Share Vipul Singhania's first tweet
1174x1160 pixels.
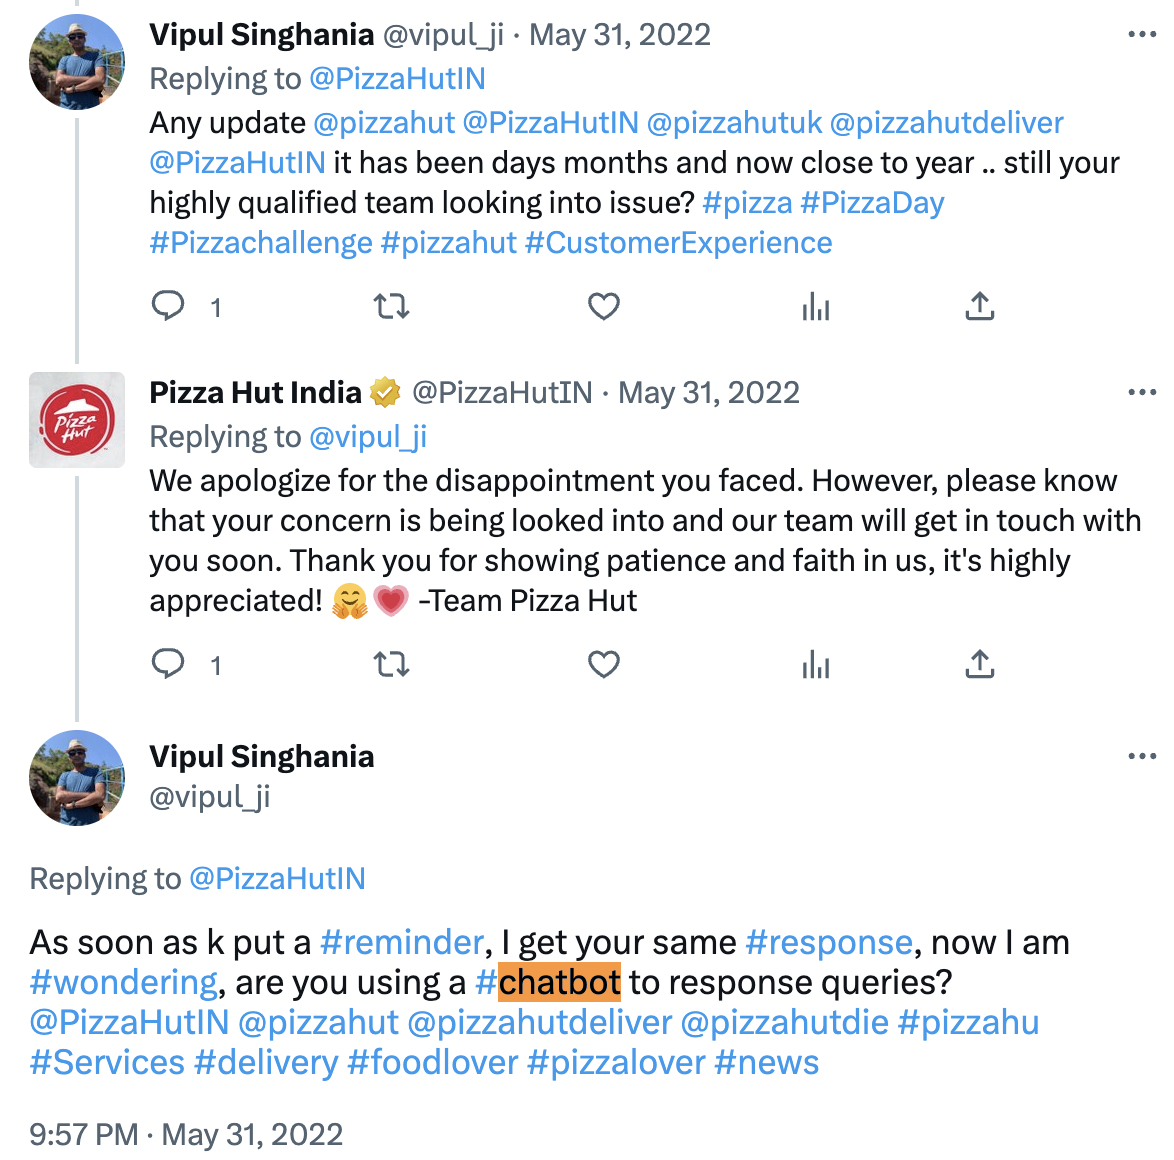tap(979, 306)
